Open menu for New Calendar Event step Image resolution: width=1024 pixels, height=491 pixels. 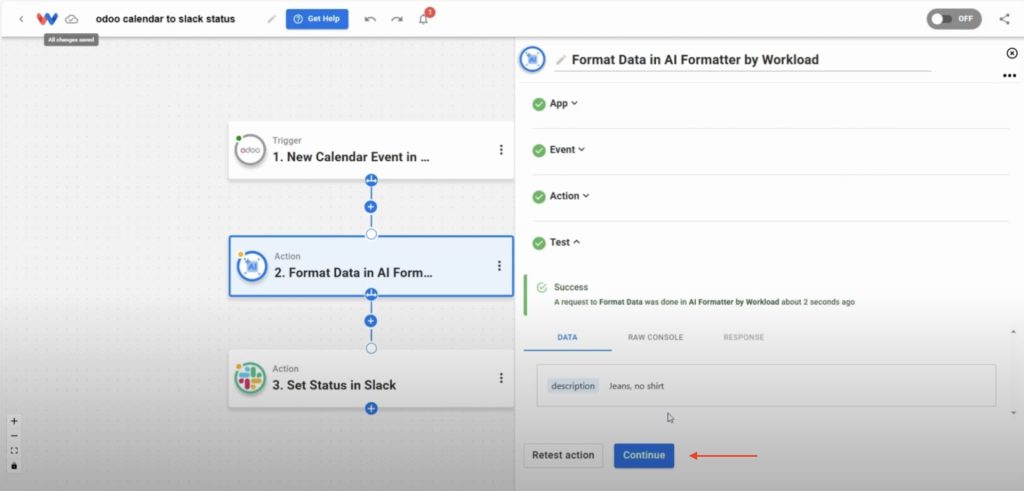click(501, 150)
